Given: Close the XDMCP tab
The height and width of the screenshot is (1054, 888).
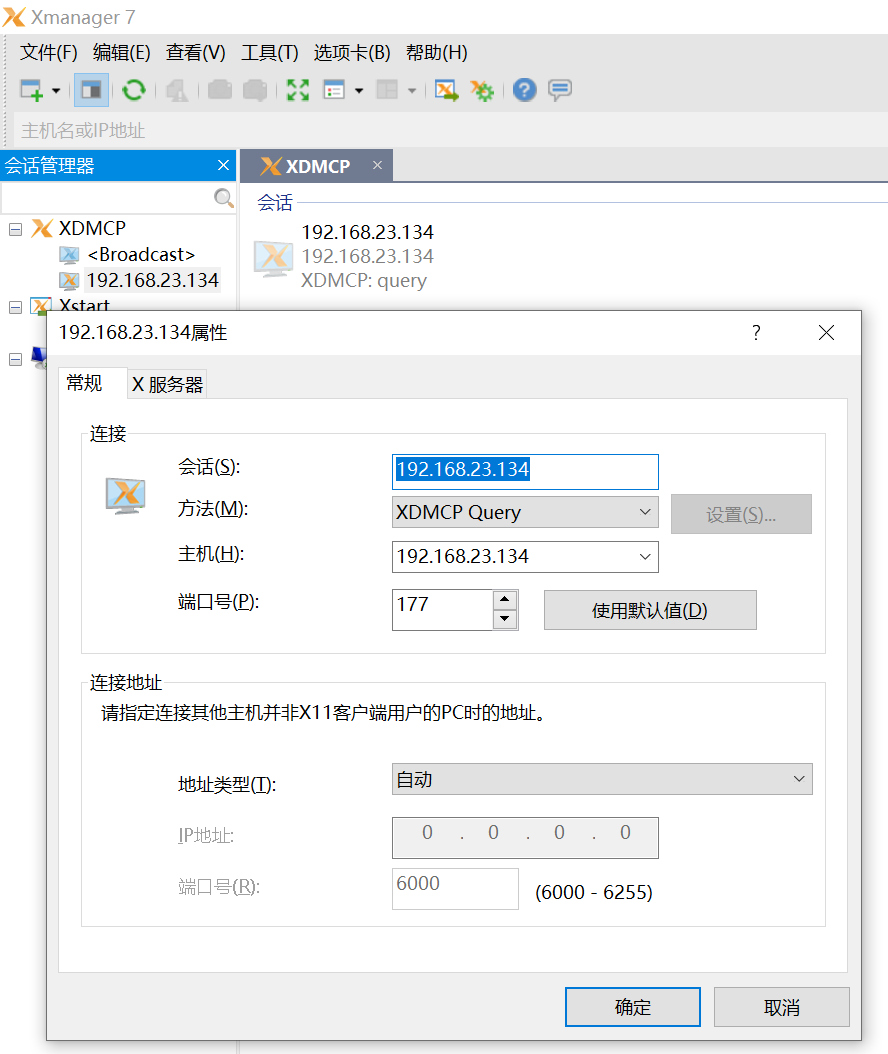Looking at the screenshot, I should coord(378,165).
